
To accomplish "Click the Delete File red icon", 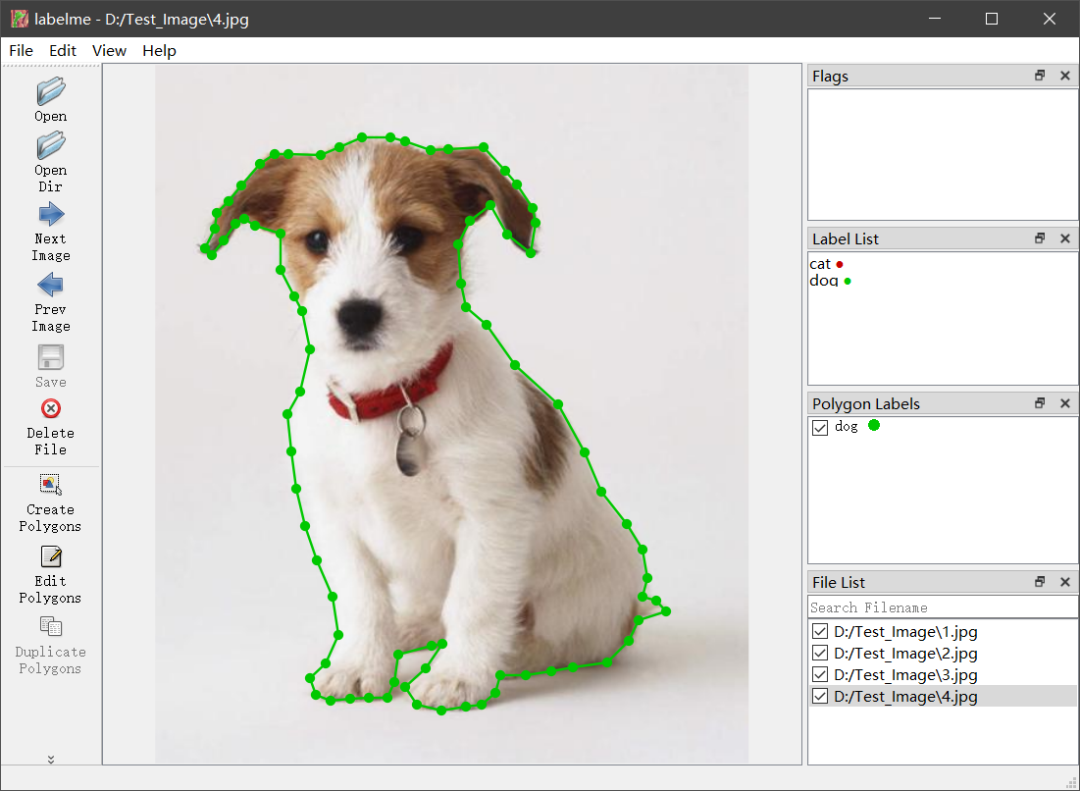I will [51, 409].
